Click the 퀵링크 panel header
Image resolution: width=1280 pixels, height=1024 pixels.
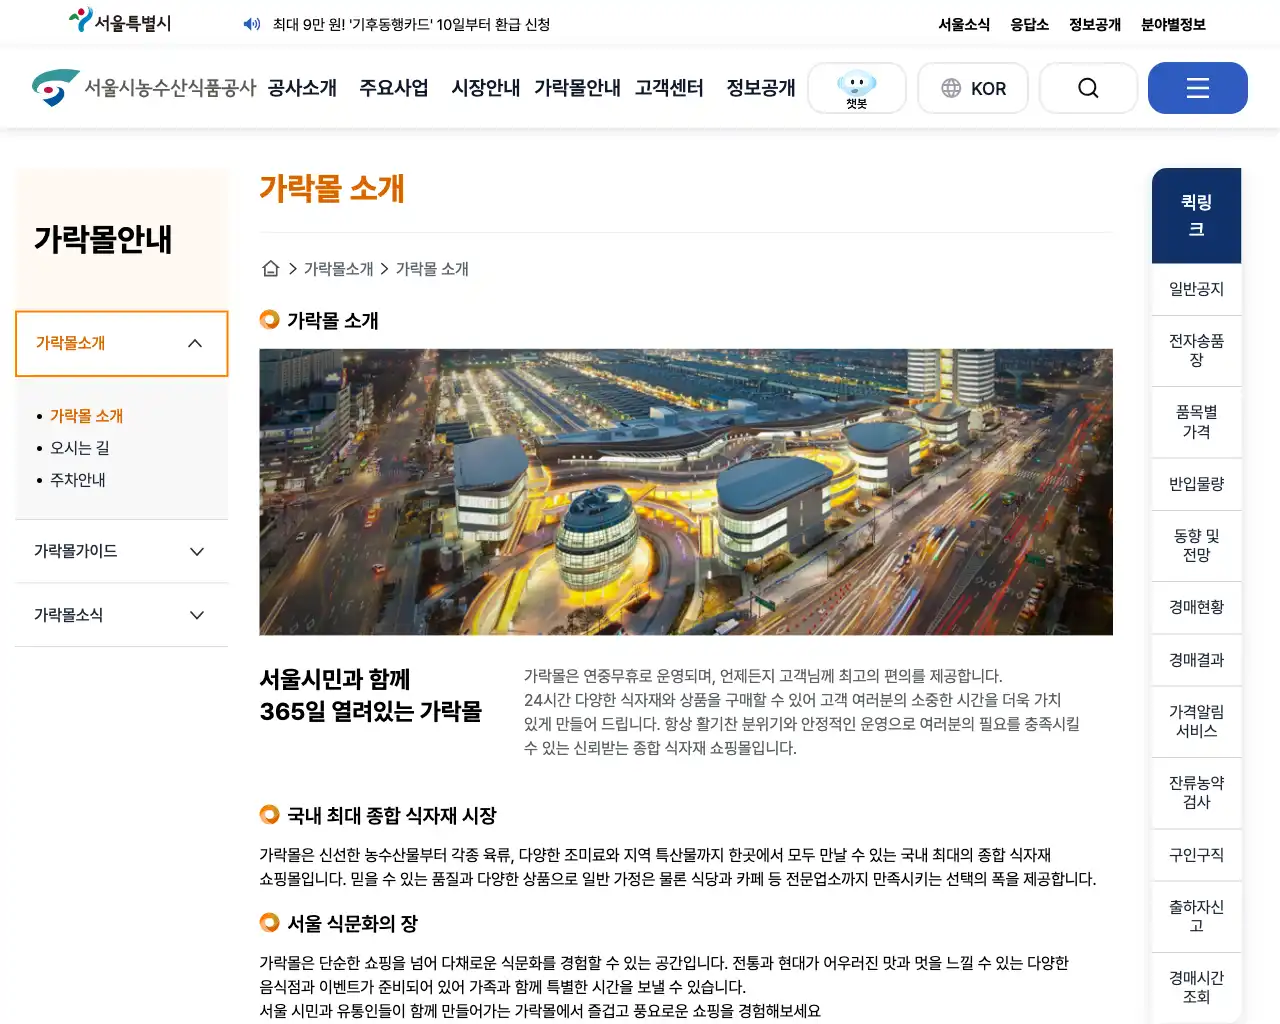click(x=1196, y=216)
